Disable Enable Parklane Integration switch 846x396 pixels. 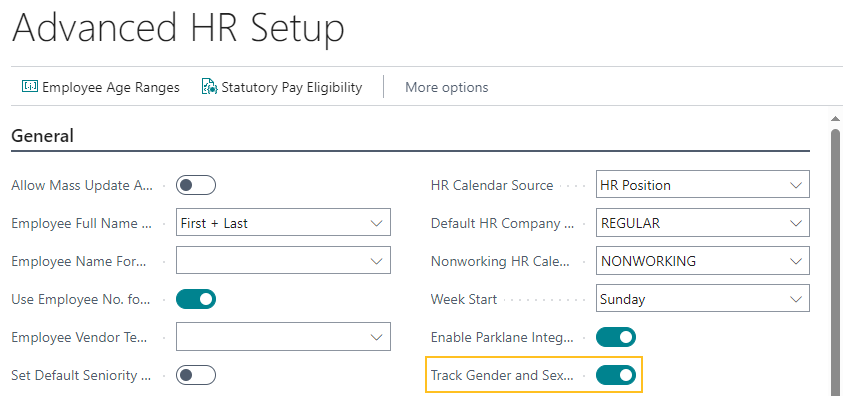coord(616,337)
